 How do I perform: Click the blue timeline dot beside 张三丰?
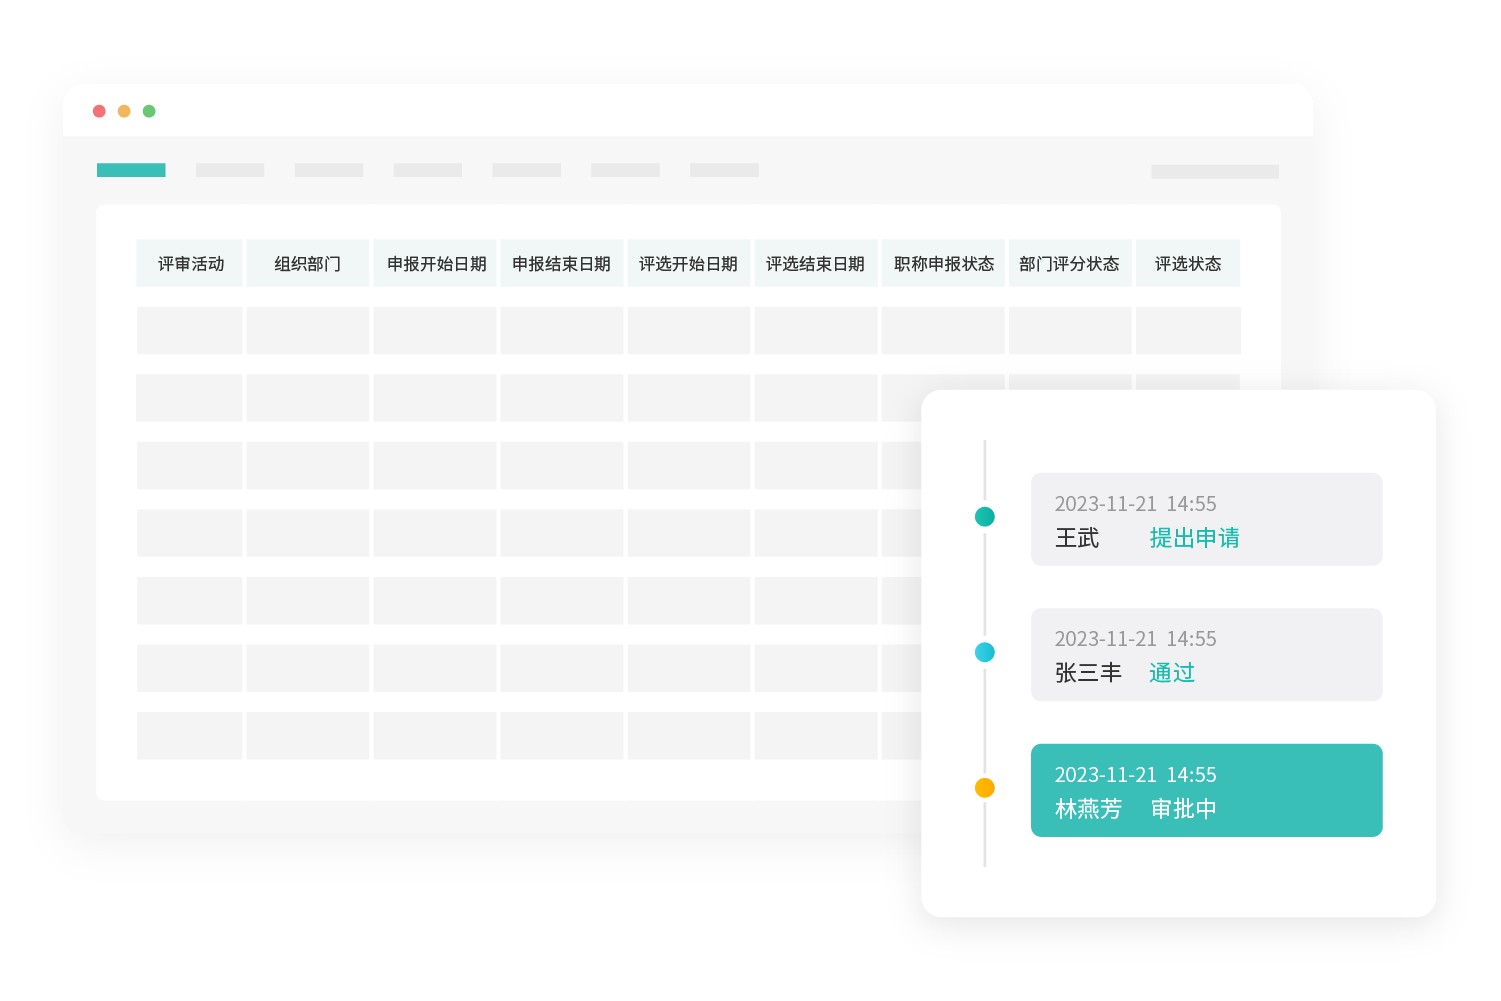pyautogui.click(x=985, y=652)
